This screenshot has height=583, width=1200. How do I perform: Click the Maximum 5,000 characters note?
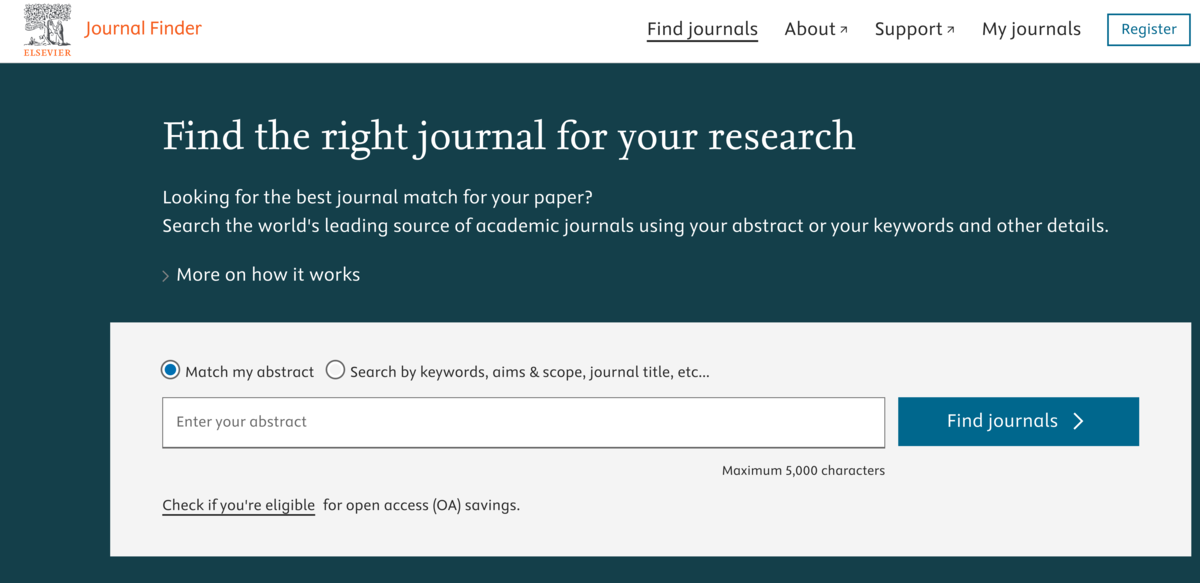(x=803, y=470)
